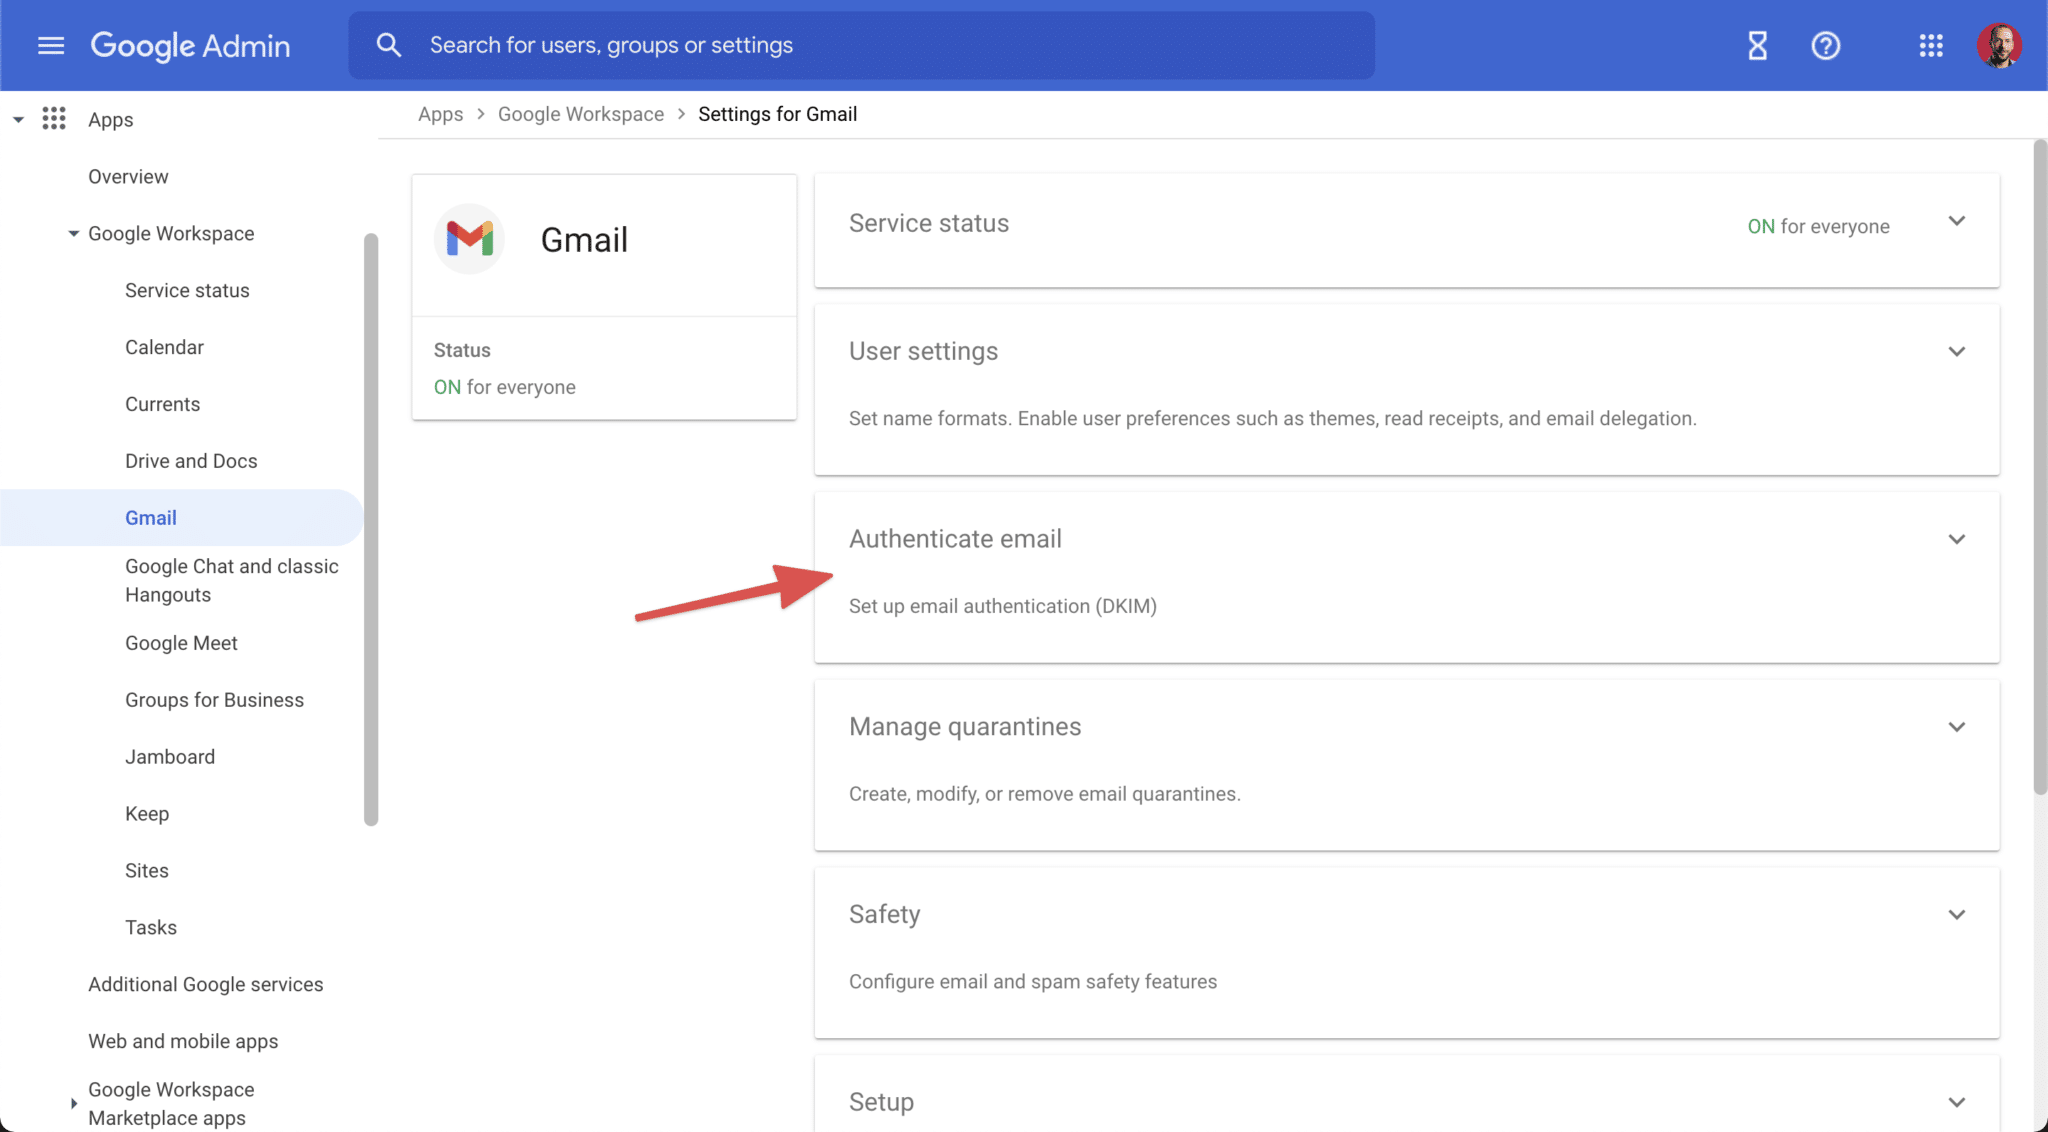Click Create, modify, or remove quarantines text

[x=1045, y=794]
